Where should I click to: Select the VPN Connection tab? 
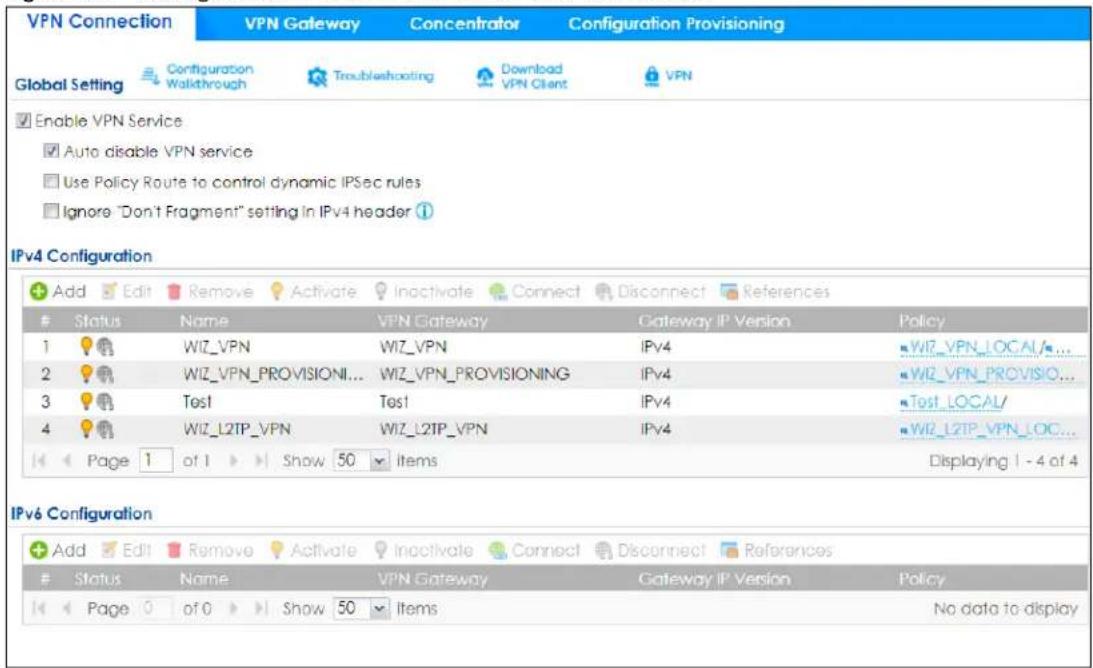(100, 22)
